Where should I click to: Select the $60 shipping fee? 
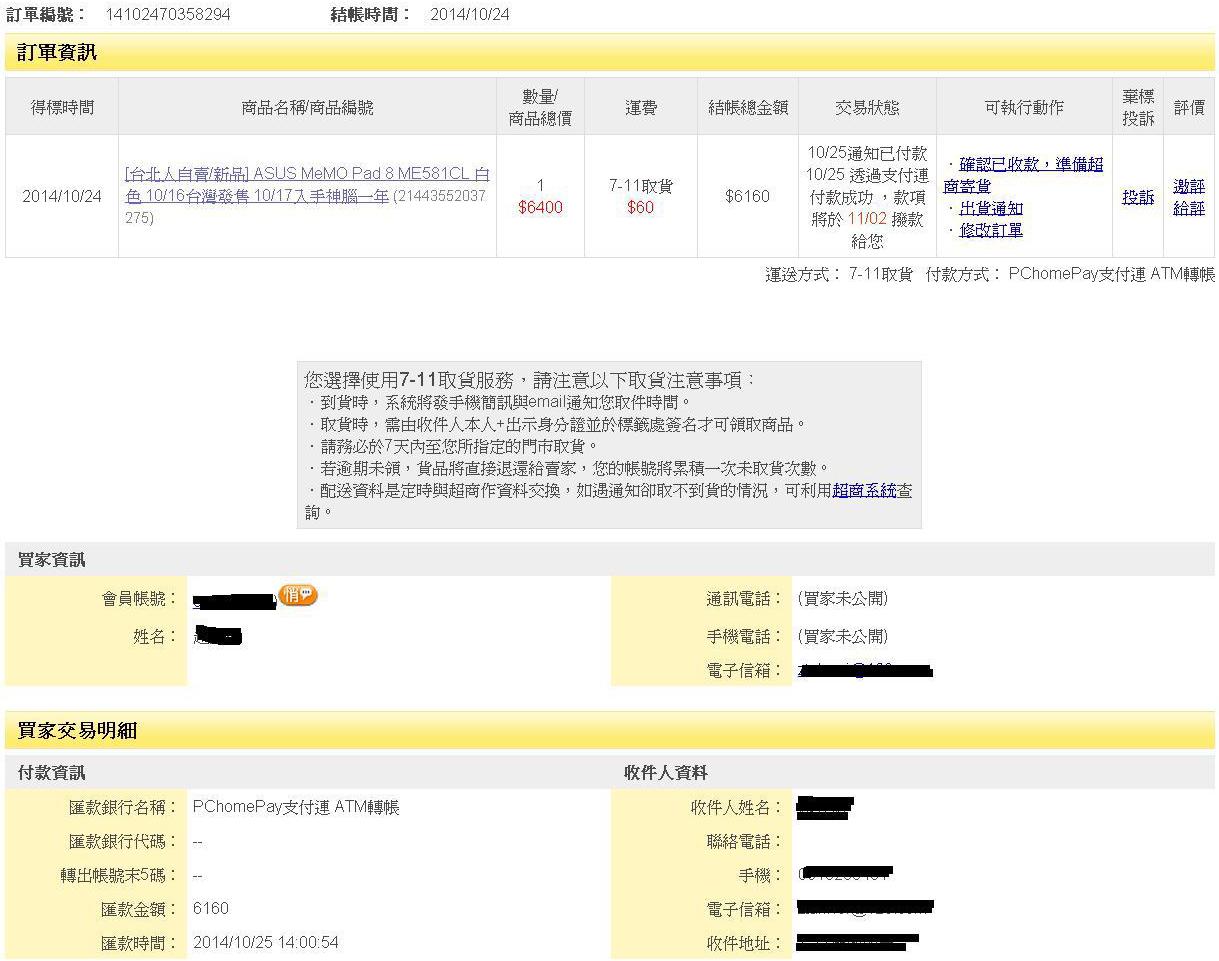[640, 207]
